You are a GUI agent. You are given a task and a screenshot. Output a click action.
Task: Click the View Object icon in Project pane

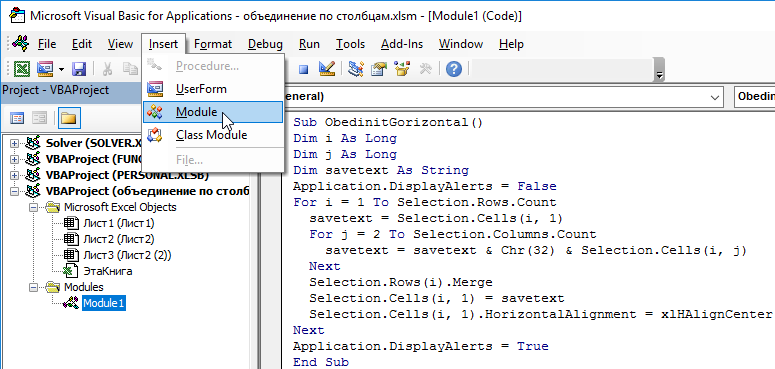[39, 118]
